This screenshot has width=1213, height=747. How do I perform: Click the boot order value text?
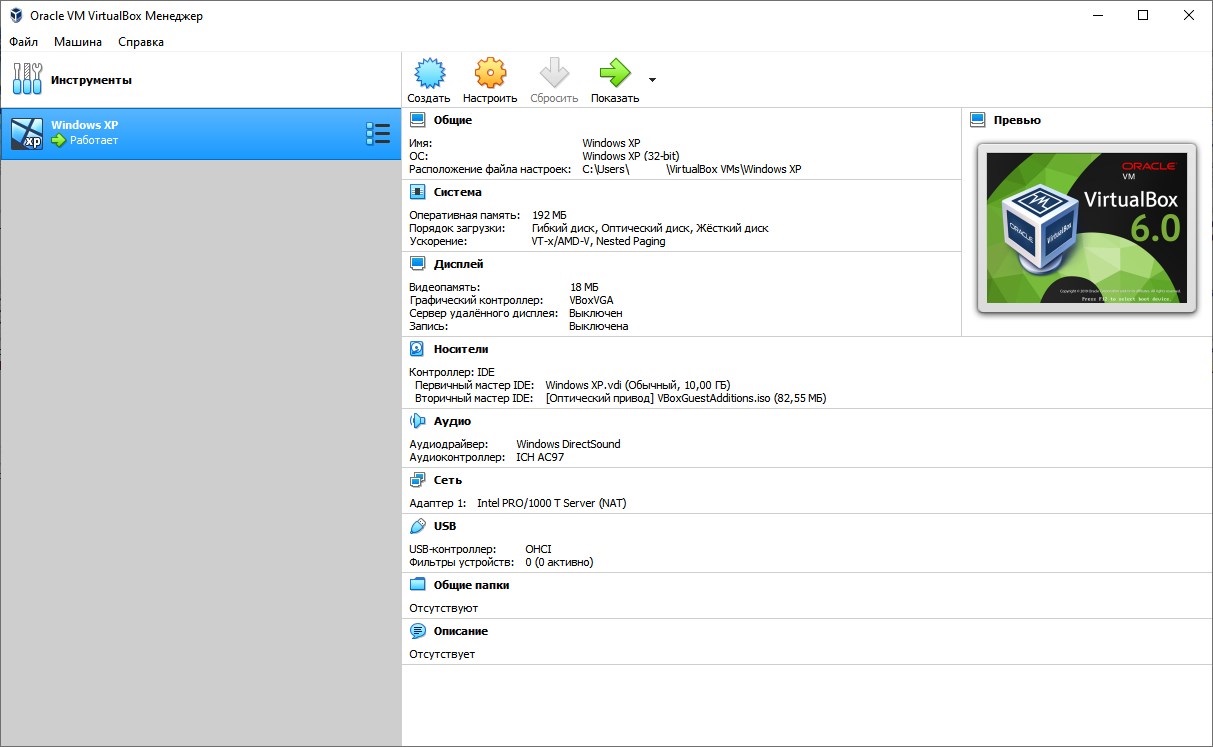[x=650, y=228]
